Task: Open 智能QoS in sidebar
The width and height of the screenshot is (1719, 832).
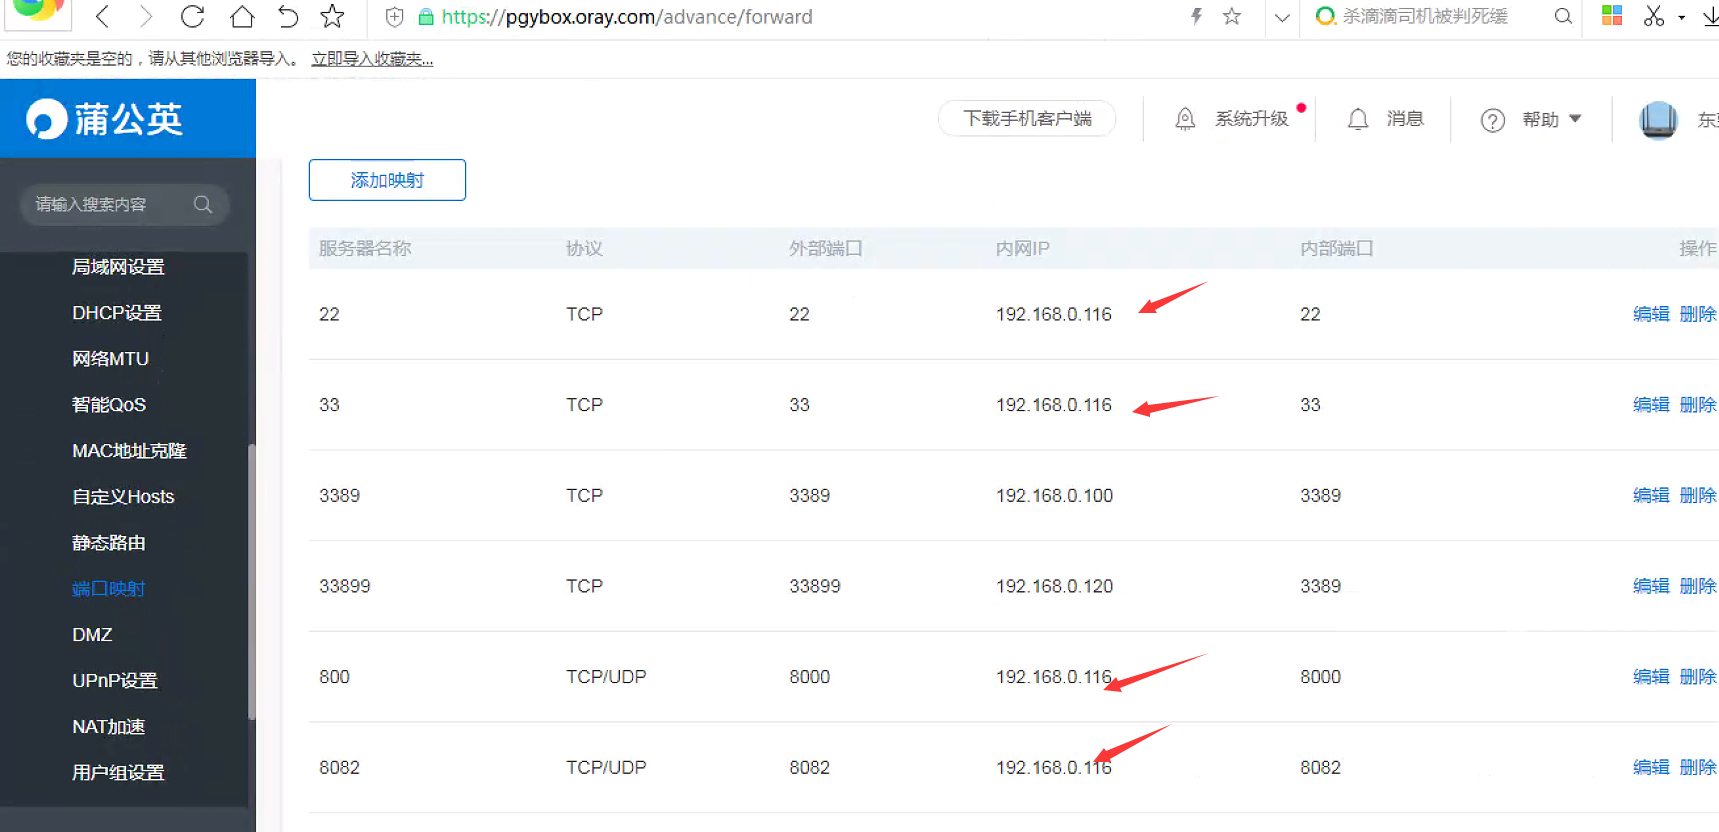Action: [109, 405]
